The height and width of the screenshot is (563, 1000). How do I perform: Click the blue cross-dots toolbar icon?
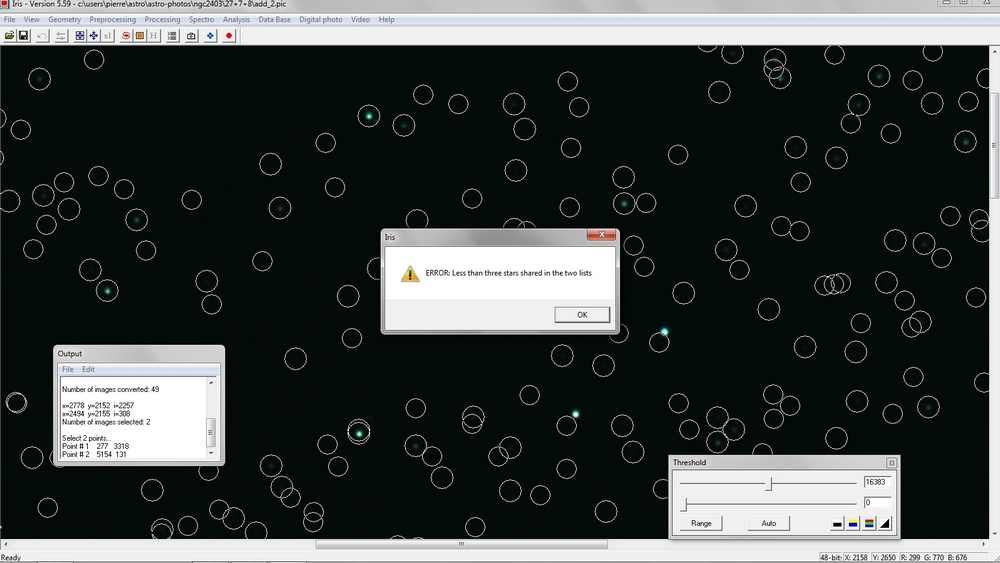coord(210,36)
